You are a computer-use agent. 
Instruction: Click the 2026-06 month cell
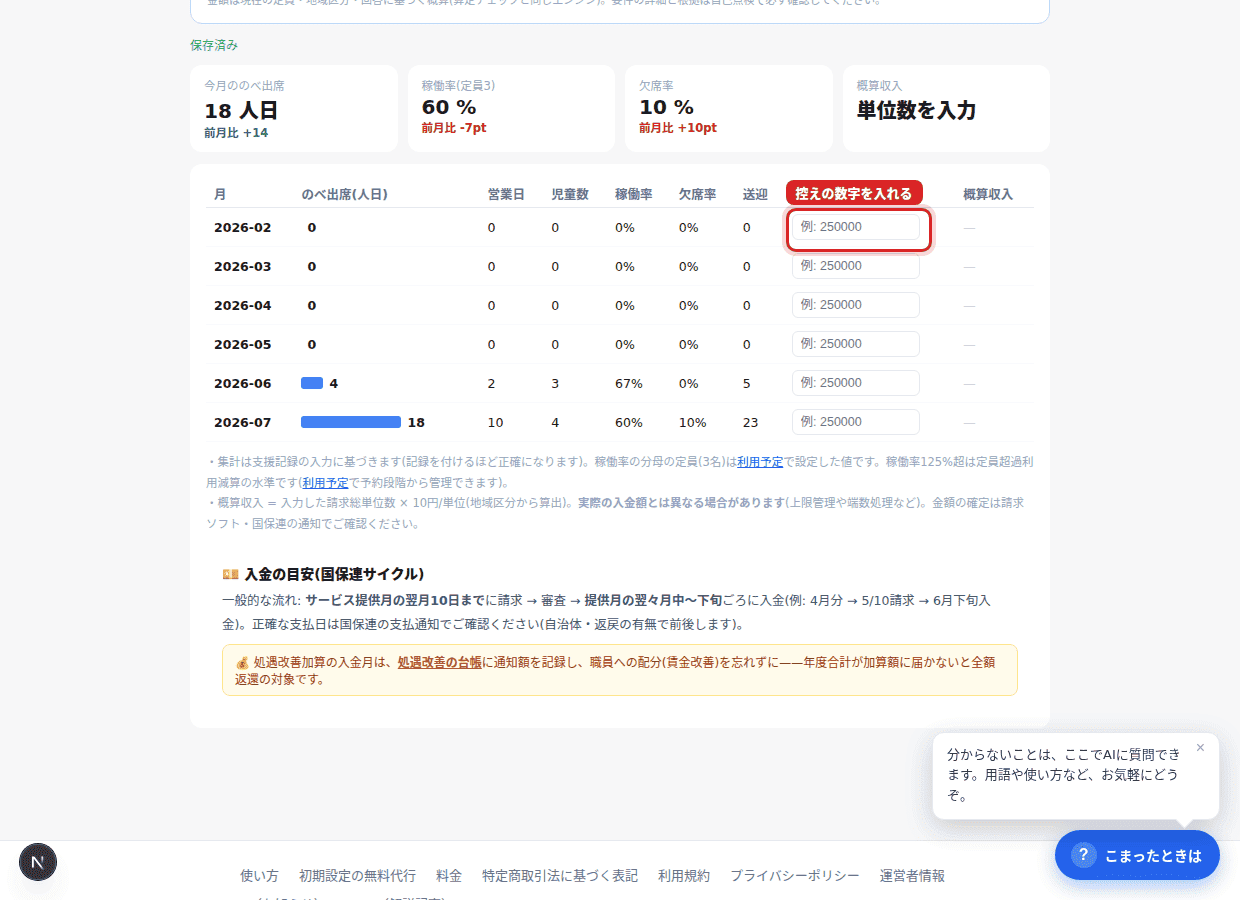[242, 384]
